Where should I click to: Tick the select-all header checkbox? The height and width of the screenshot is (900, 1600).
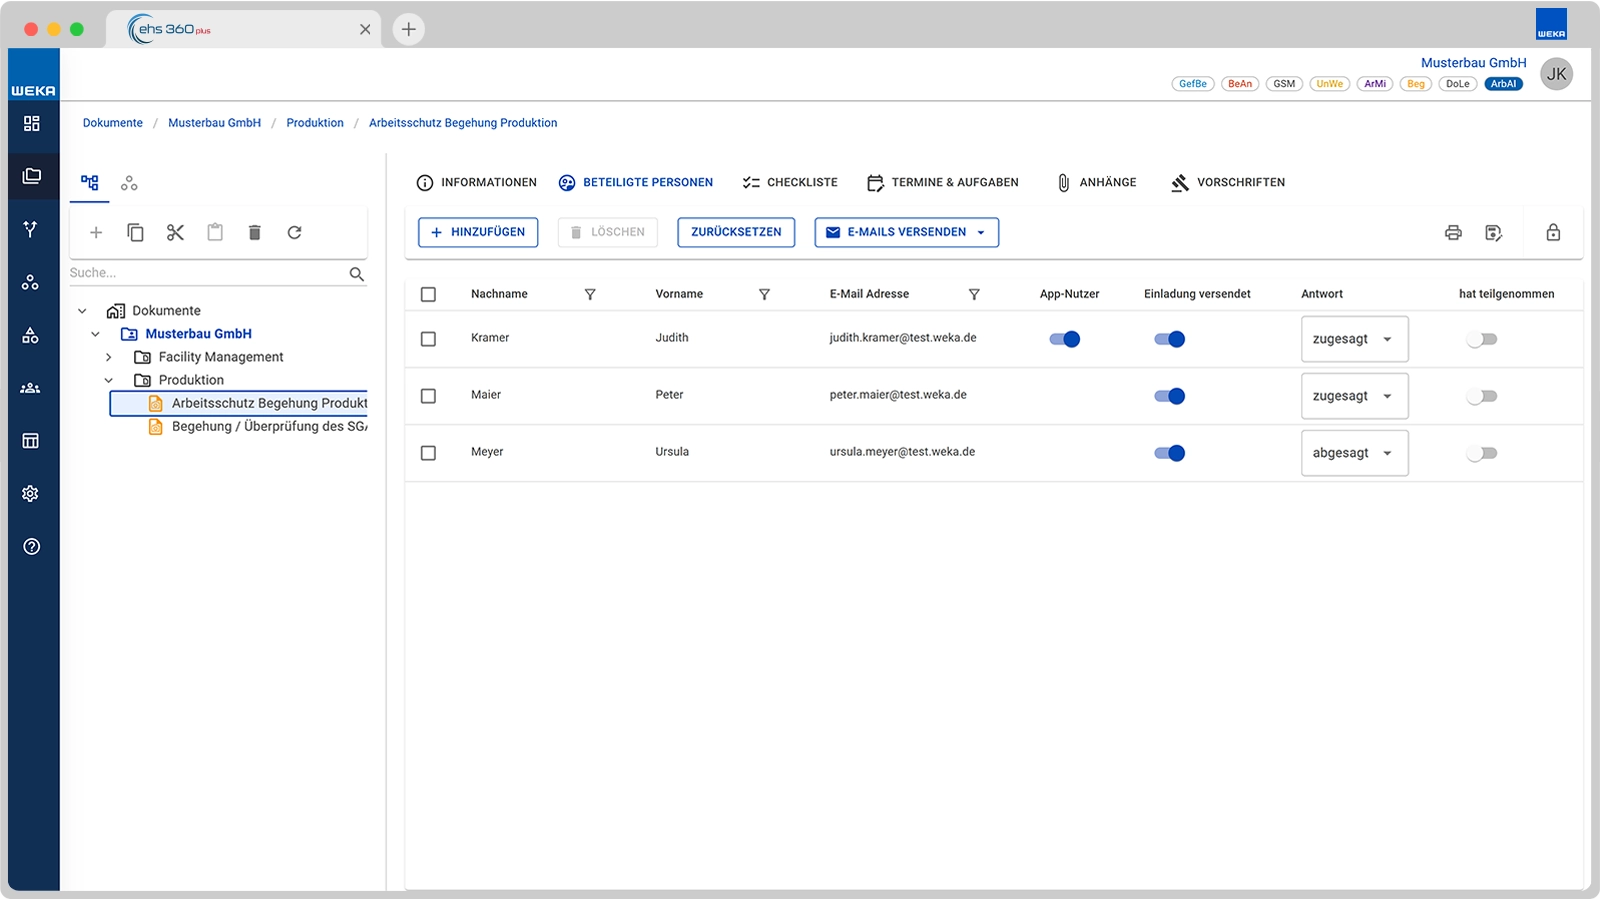click(428, 294)
